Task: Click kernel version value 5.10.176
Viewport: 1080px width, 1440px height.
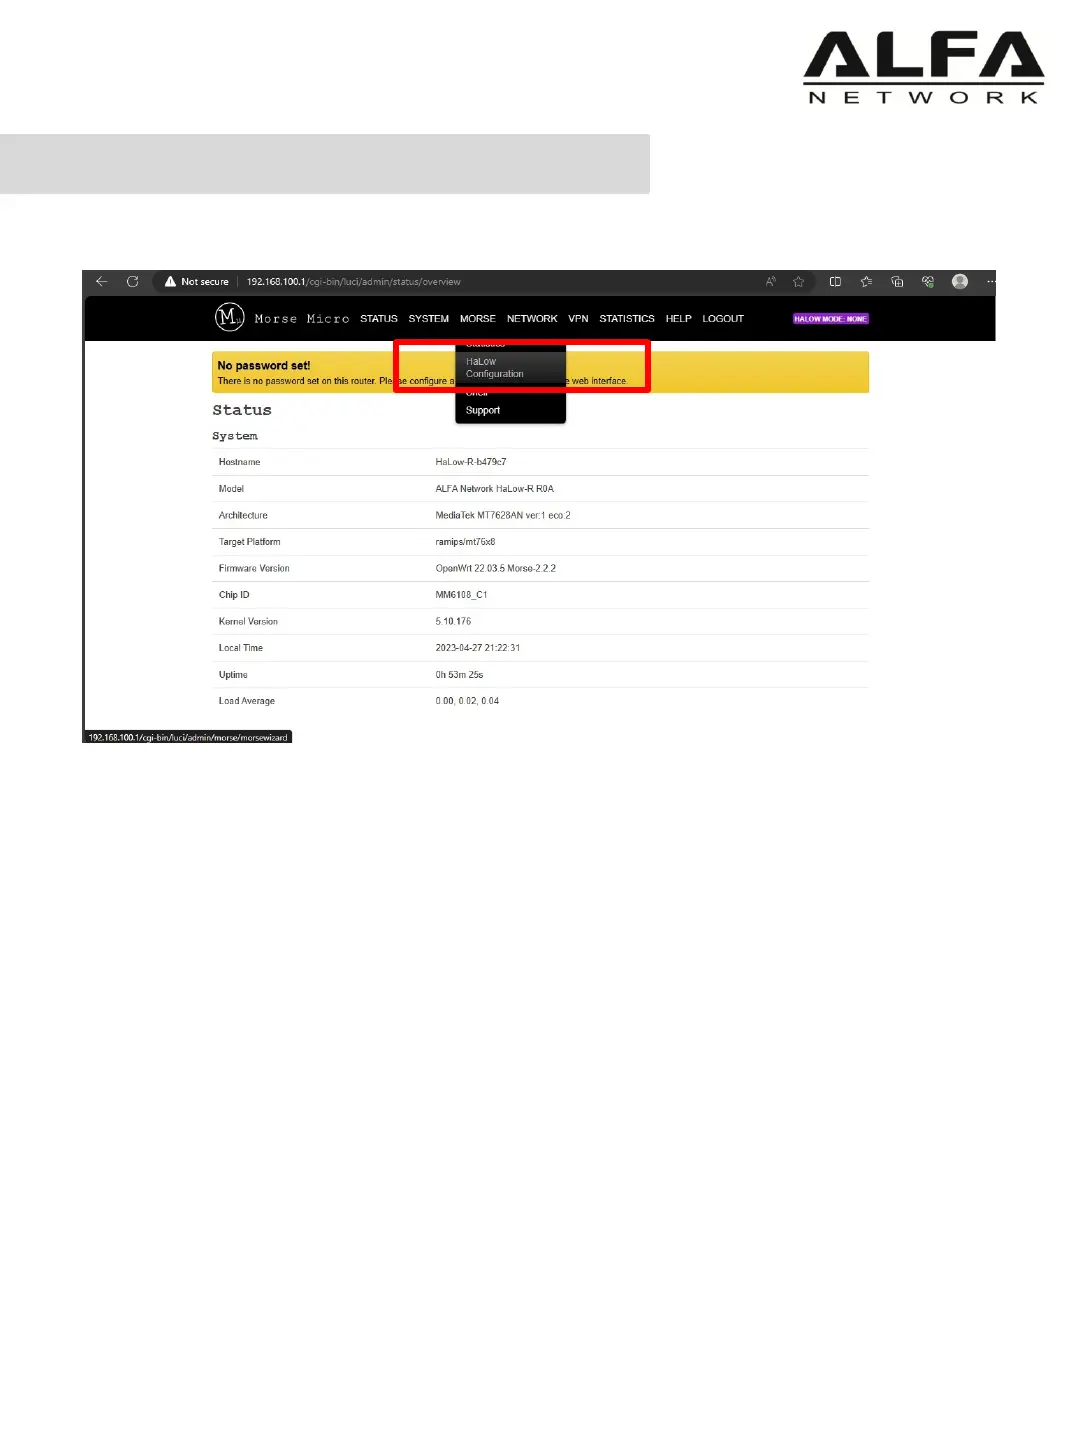Action: [x=453, y=622]
